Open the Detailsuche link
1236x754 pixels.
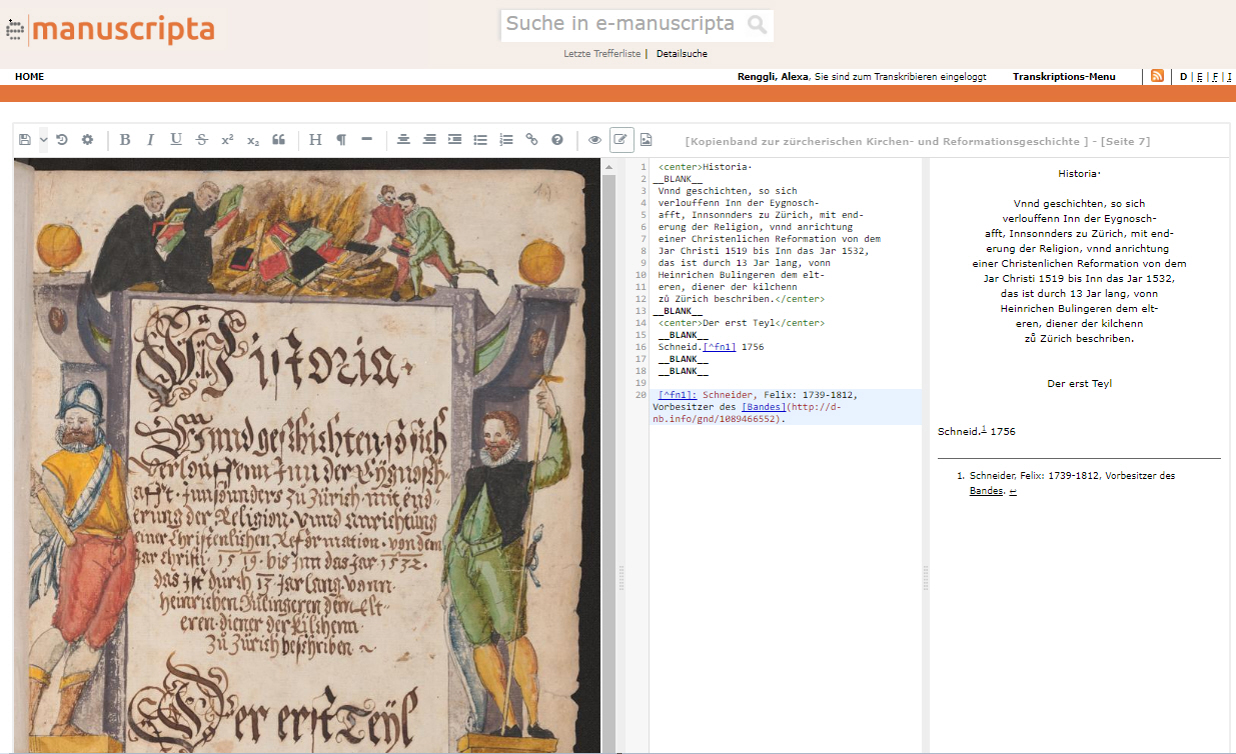(x=683, y=53)
